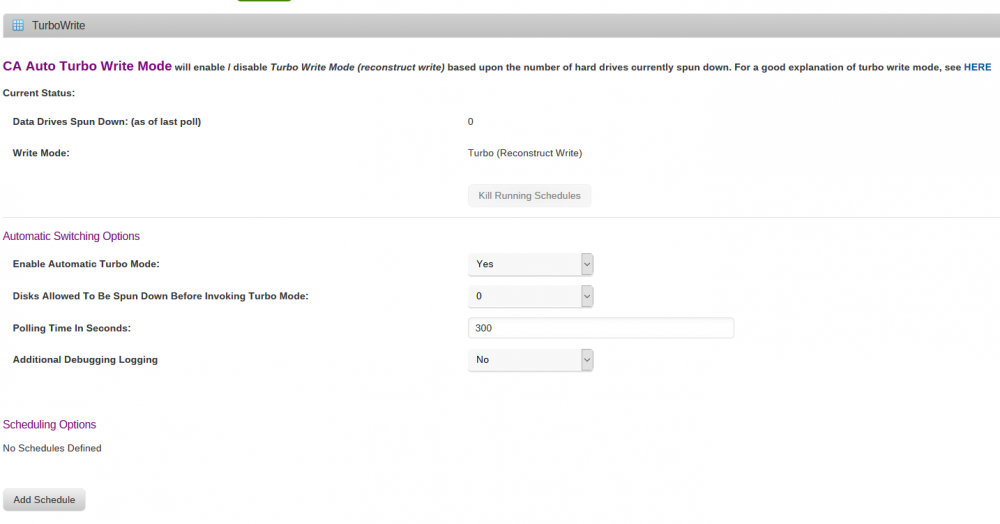Click the Polling Time In Seconds field
Image resolution: width=1000 pixels, height=524 pixels.
coord(601,328)
